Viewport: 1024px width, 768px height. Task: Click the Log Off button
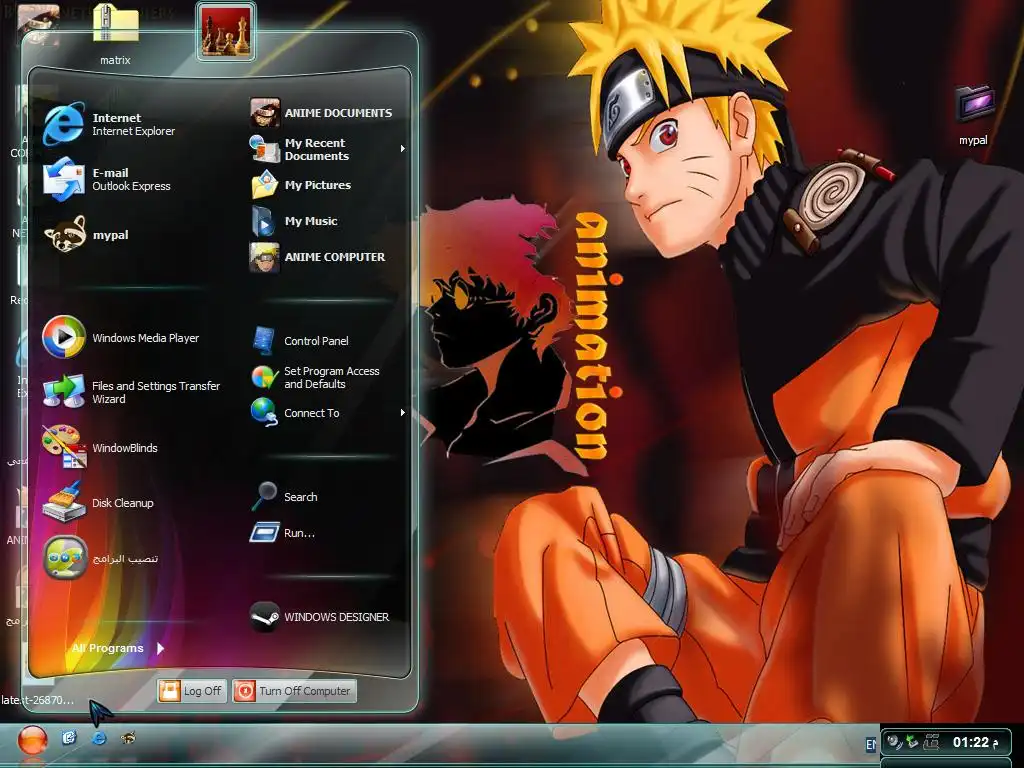[192, 691]
